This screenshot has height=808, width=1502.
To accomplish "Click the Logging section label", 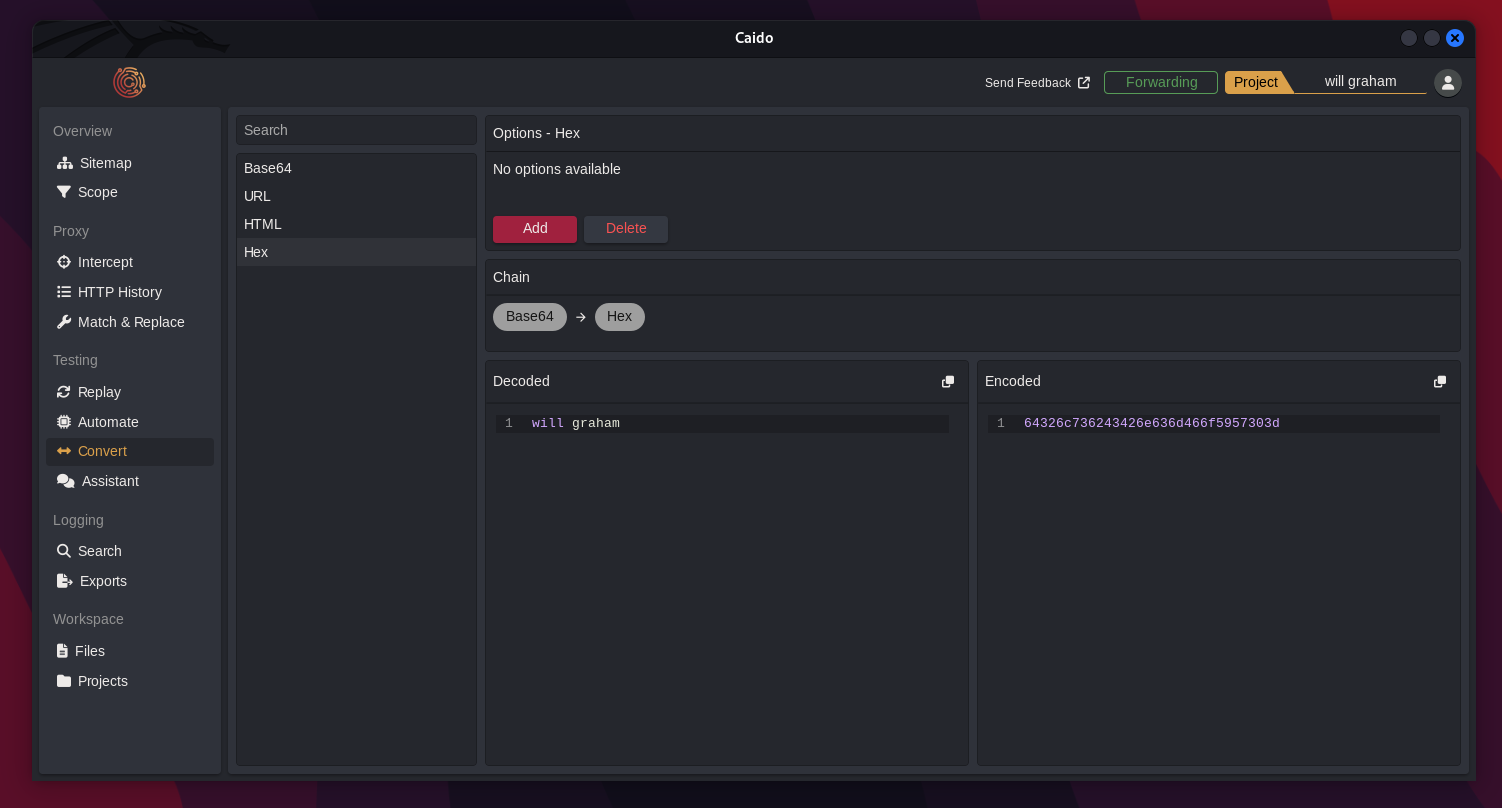I will click(x=78, y=520).
